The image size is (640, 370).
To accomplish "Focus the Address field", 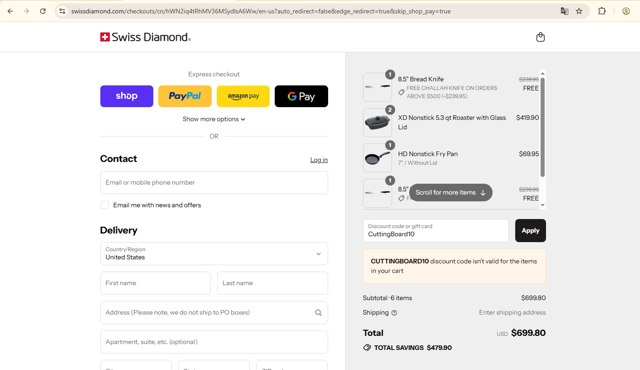I will click(214, 312).
